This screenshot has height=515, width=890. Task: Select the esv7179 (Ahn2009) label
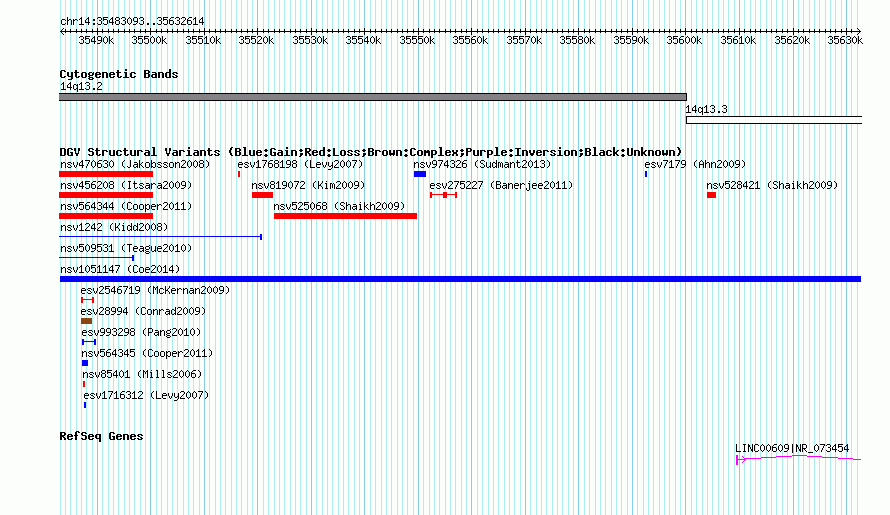coord(695,164)
